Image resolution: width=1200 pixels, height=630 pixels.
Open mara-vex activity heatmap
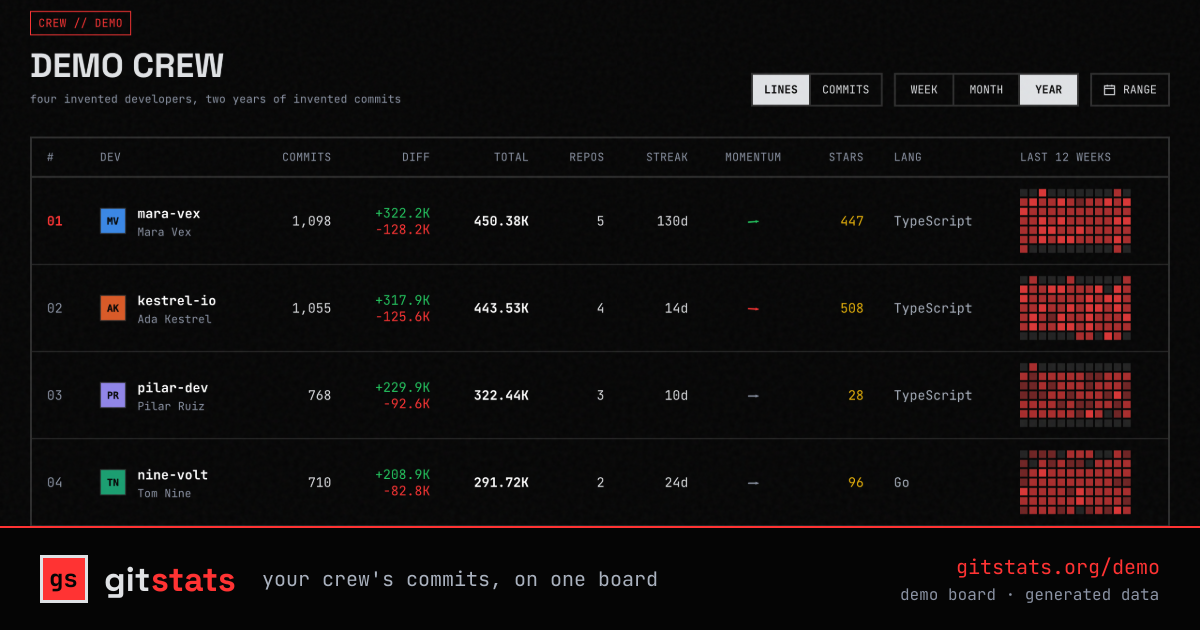pyautogui.click(x=1075, y=221)
